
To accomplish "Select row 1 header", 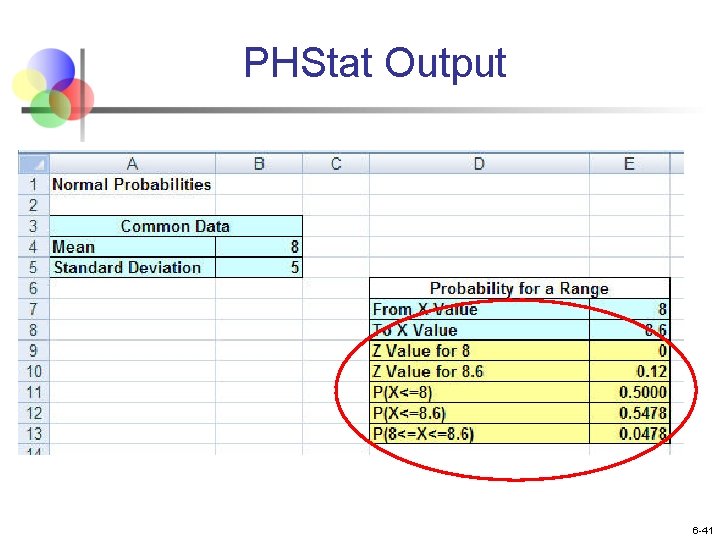I will (x=34, y=185).
